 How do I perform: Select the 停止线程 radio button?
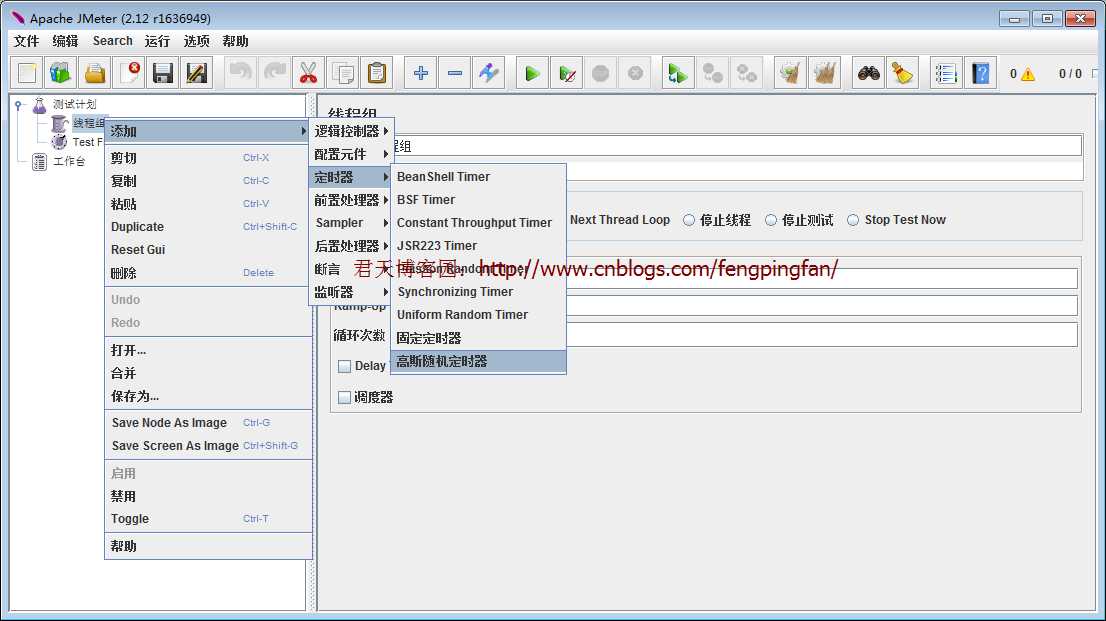[x=688, y=220]
